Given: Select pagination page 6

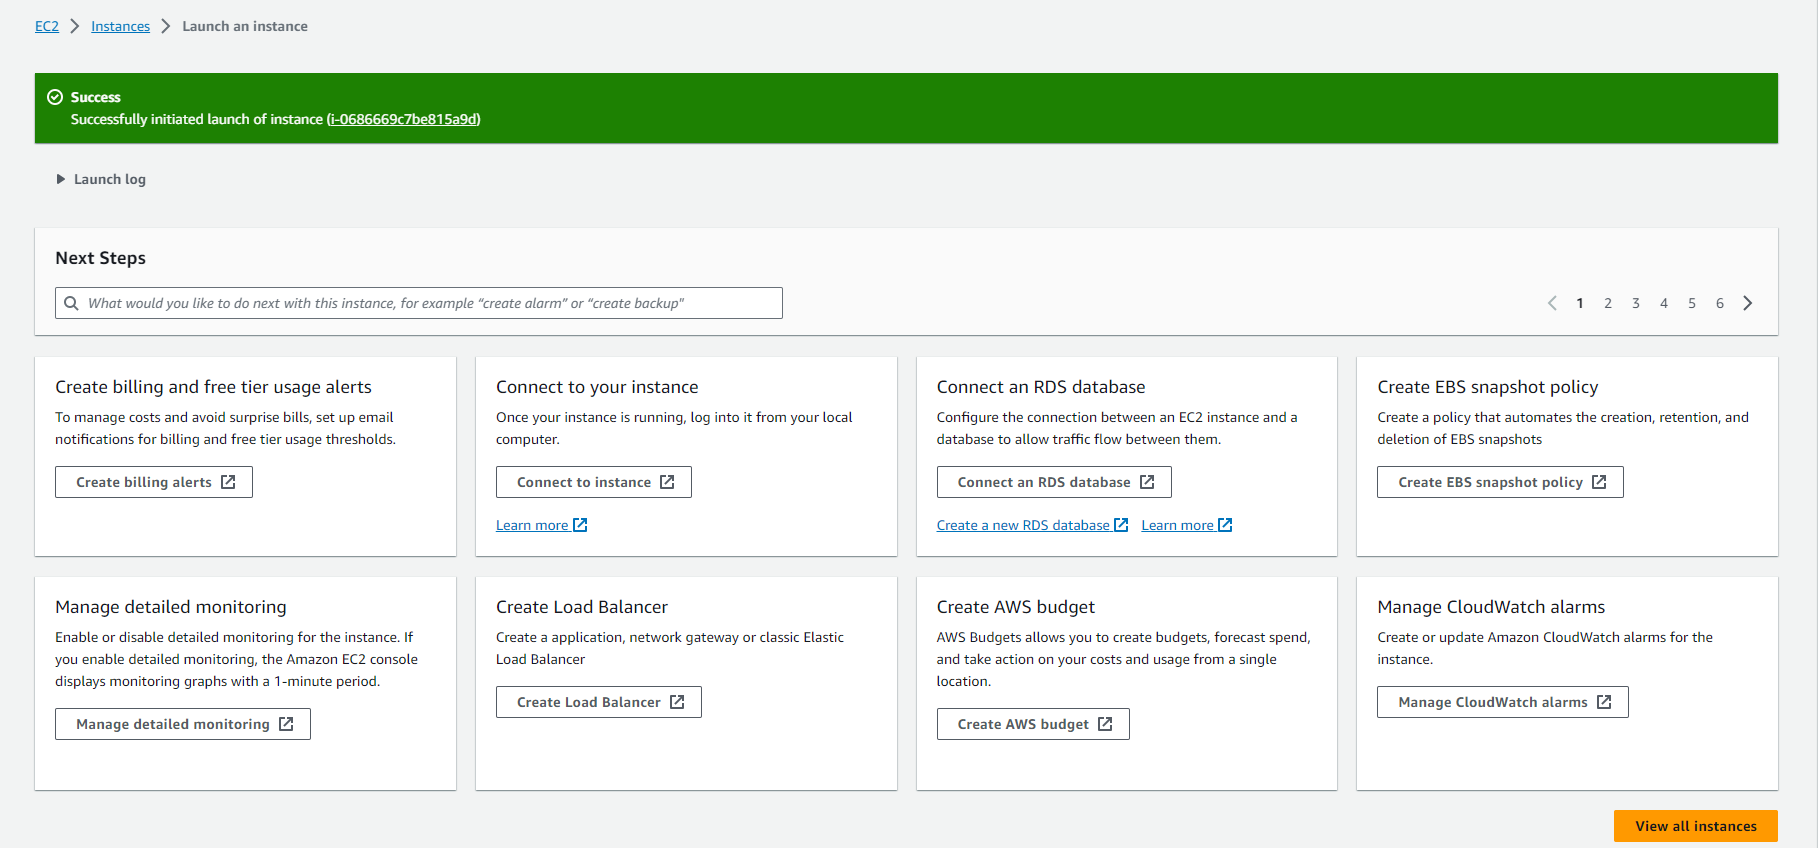Looking at the screenshot, I should [x=1720, y=303].
